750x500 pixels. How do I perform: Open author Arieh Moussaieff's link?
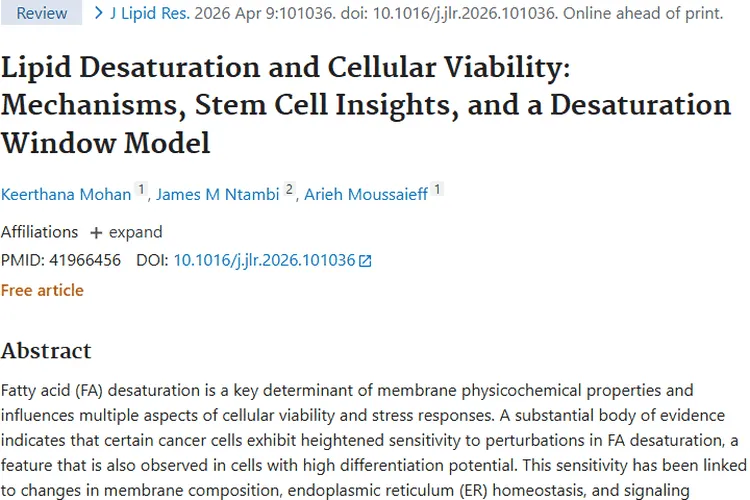tap(365, 193)
